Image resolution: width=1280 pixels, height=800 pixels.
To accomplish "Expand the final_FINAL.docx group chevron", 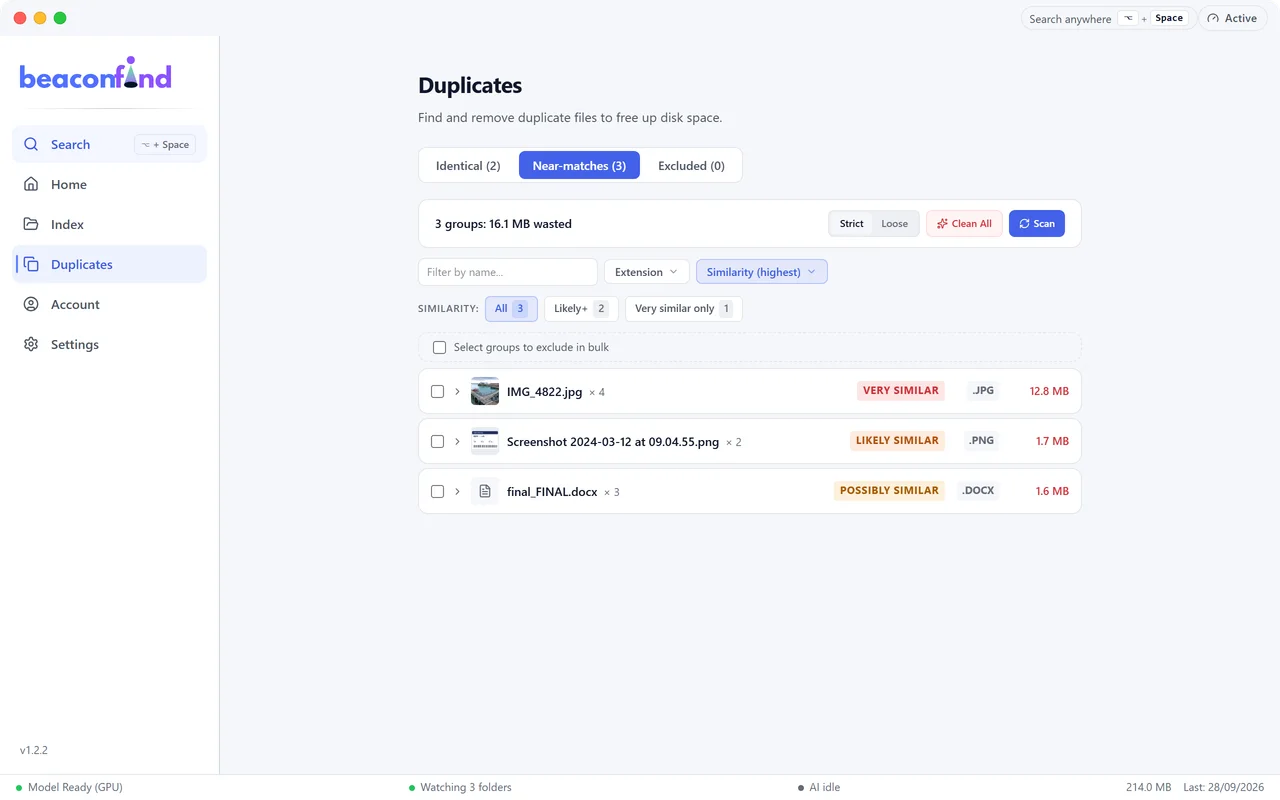I will pyautogui.click(x=457, y=491).
